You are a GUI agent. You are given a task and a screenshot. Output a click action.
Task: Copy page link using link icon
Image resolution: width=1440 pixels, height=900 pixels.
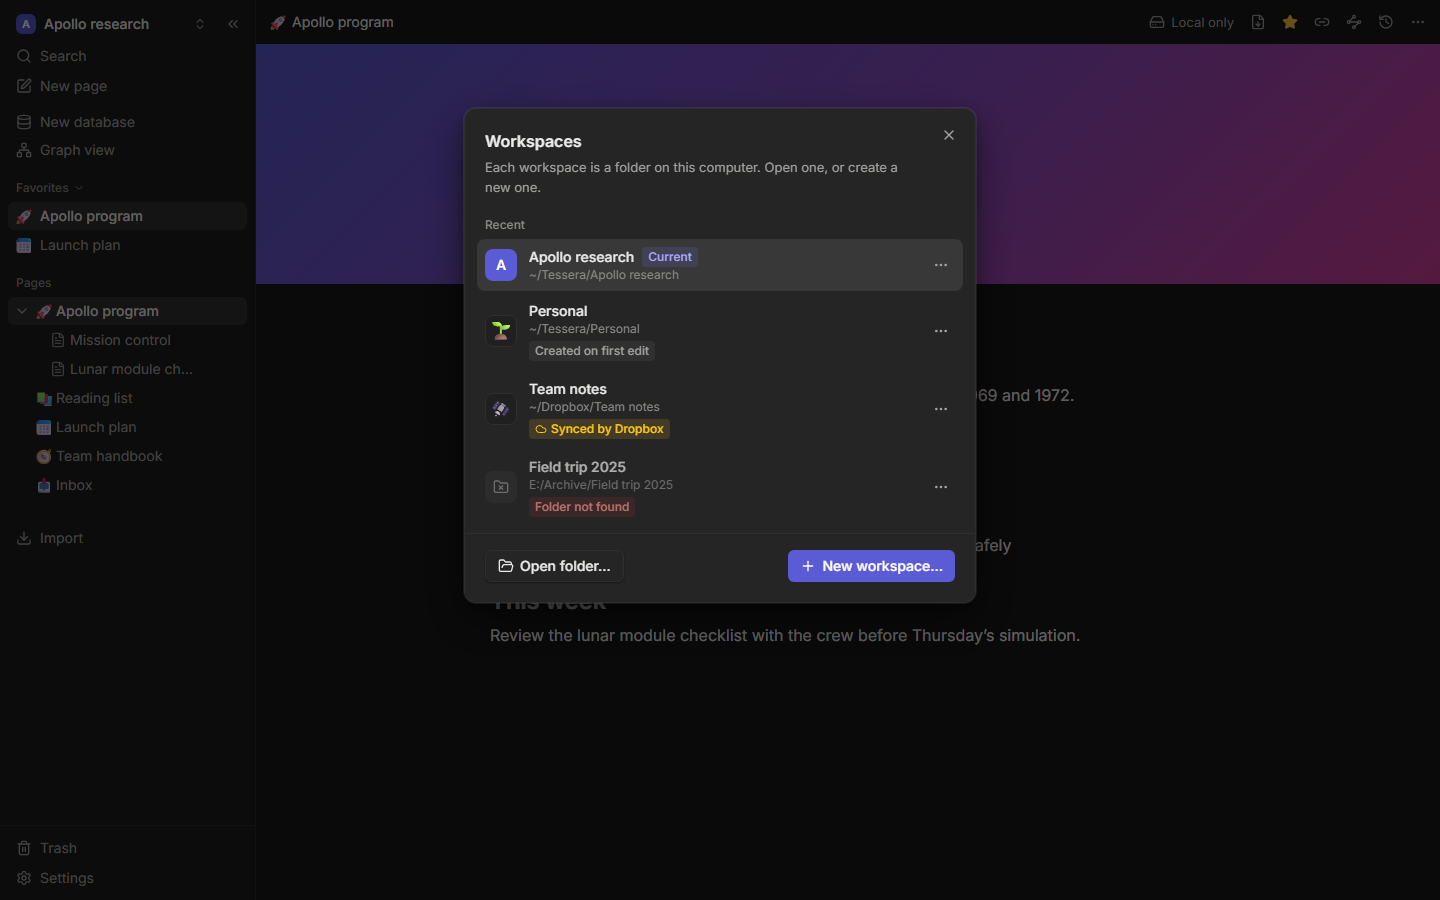pos(1322,22)
